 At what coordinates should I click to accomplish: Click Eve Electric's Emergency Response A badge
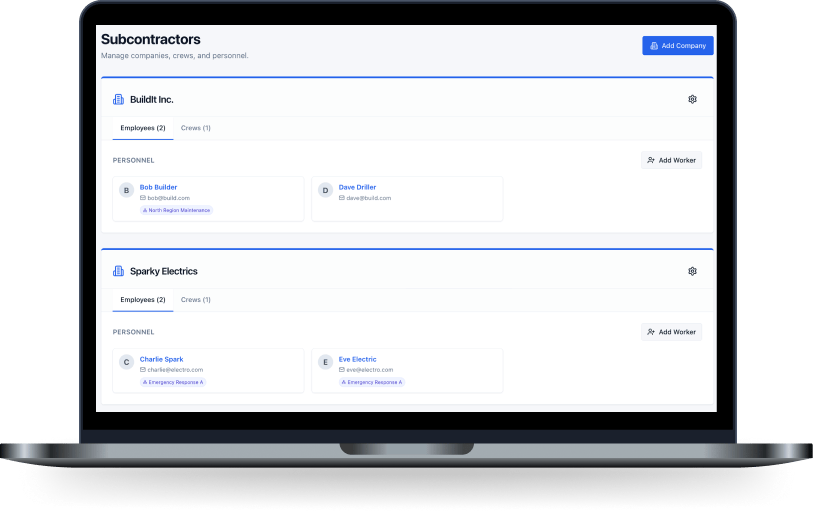[x=372, y=382]
